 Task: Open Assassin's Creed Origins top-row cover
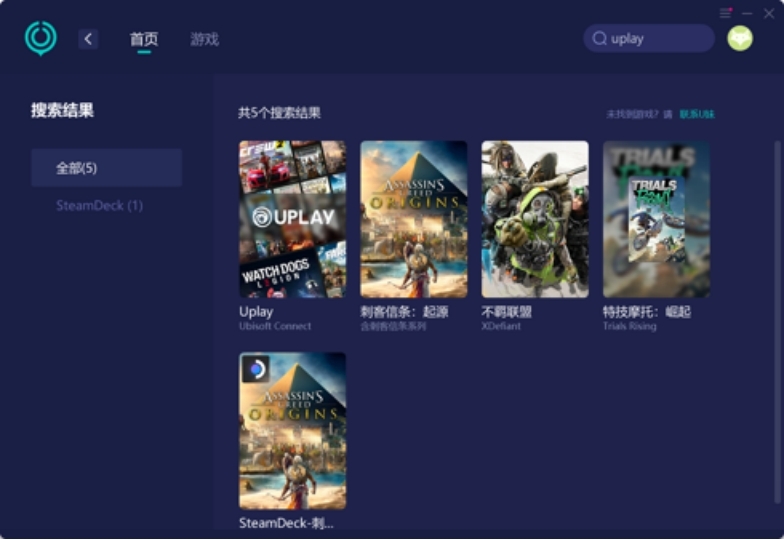pos(414,219)
